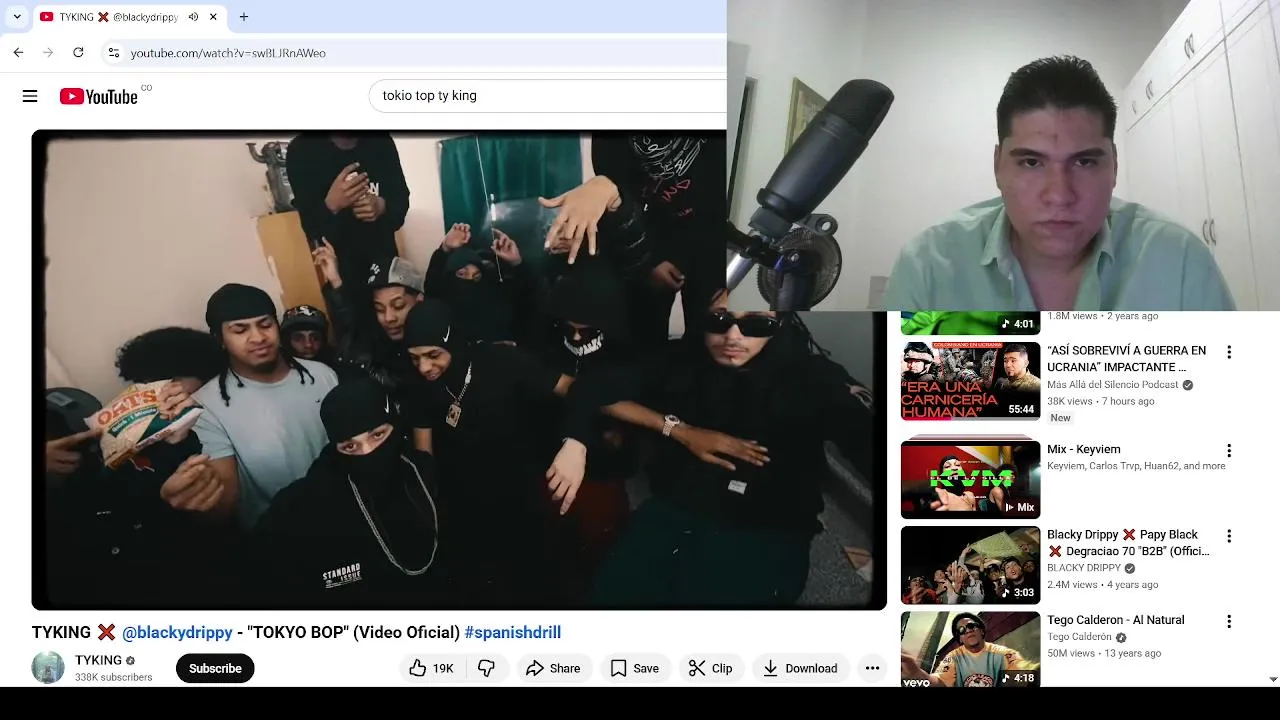
Task: Click the 'New' badge on podcast video
Action: [x=1061, y=418]
